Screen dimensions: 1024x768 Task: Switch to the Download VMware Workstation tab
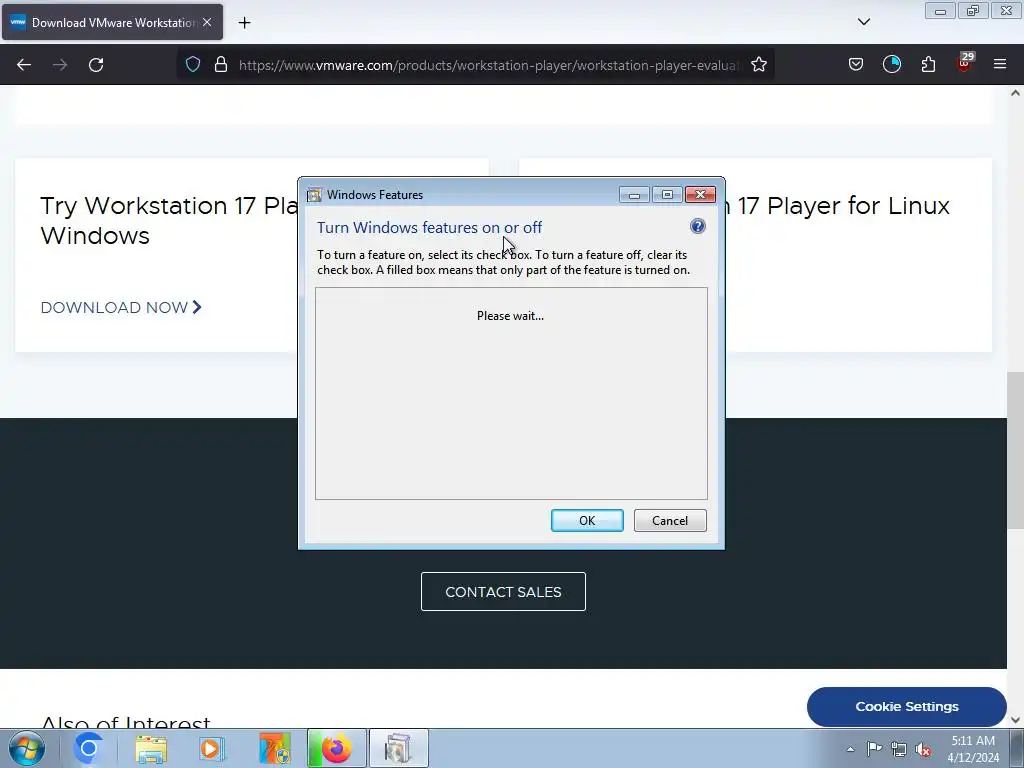point(112,22)
